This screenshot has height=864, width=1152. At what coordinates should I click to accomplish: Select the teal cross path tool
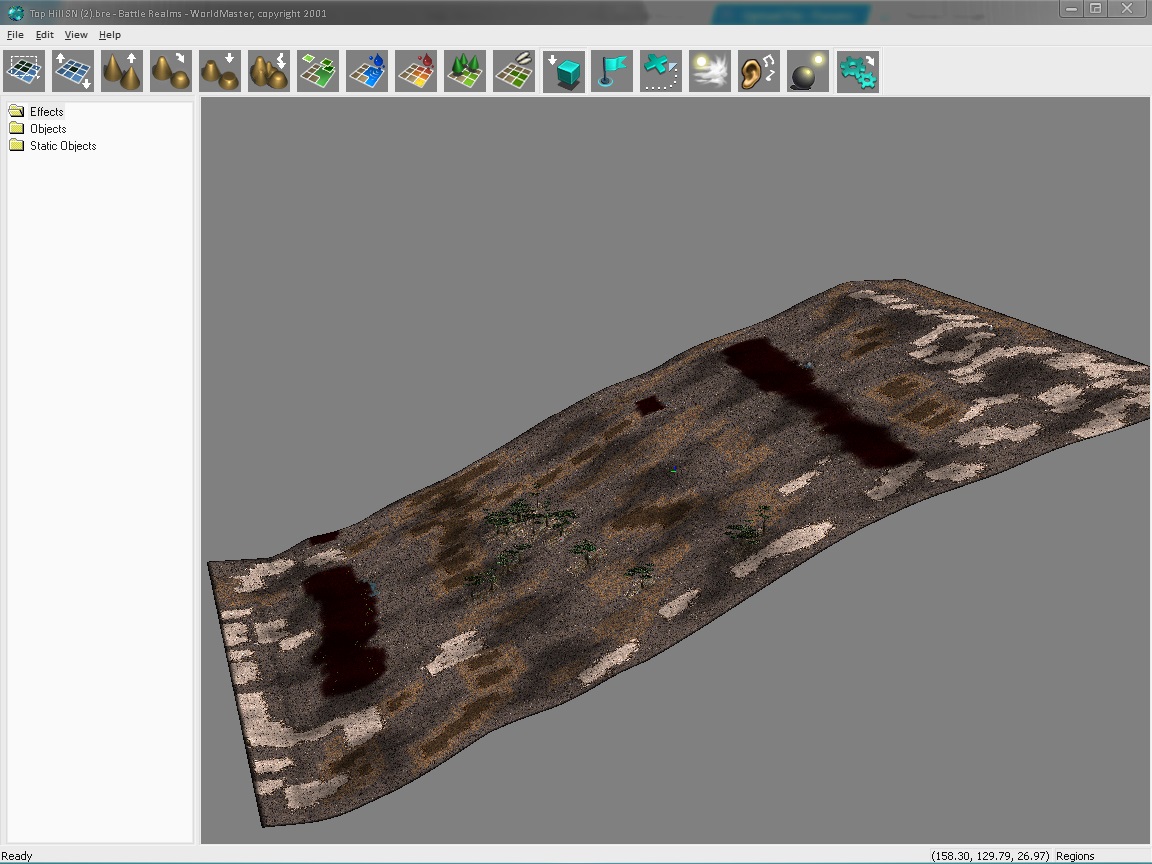pos(661,71)
